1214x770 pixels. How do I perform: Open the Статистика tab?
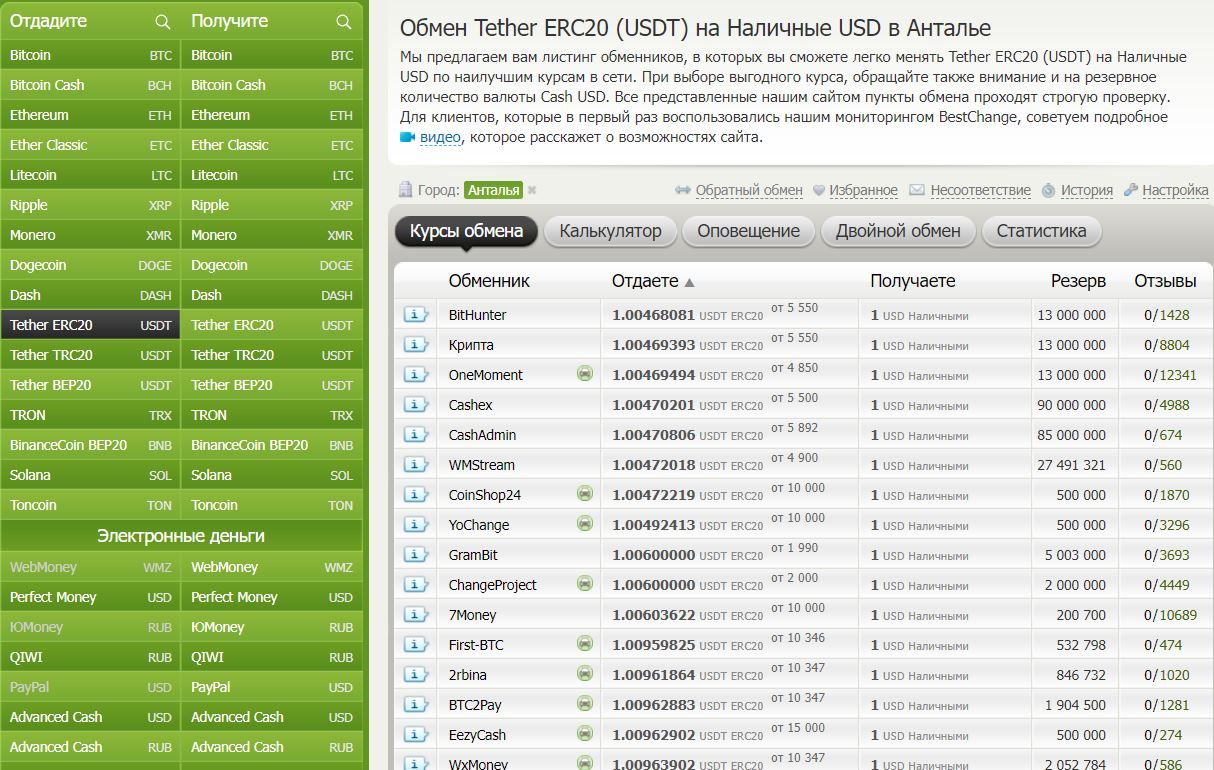coord(1041,231)
